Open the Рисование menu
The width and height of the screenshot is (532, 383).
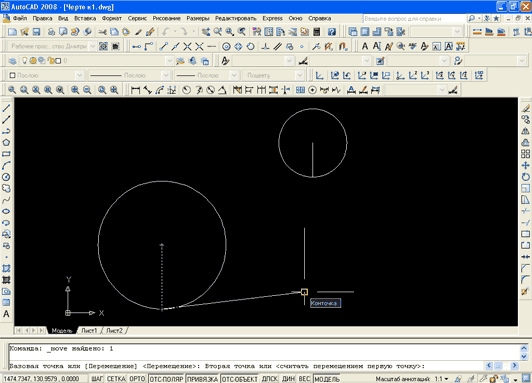point(166,18)
